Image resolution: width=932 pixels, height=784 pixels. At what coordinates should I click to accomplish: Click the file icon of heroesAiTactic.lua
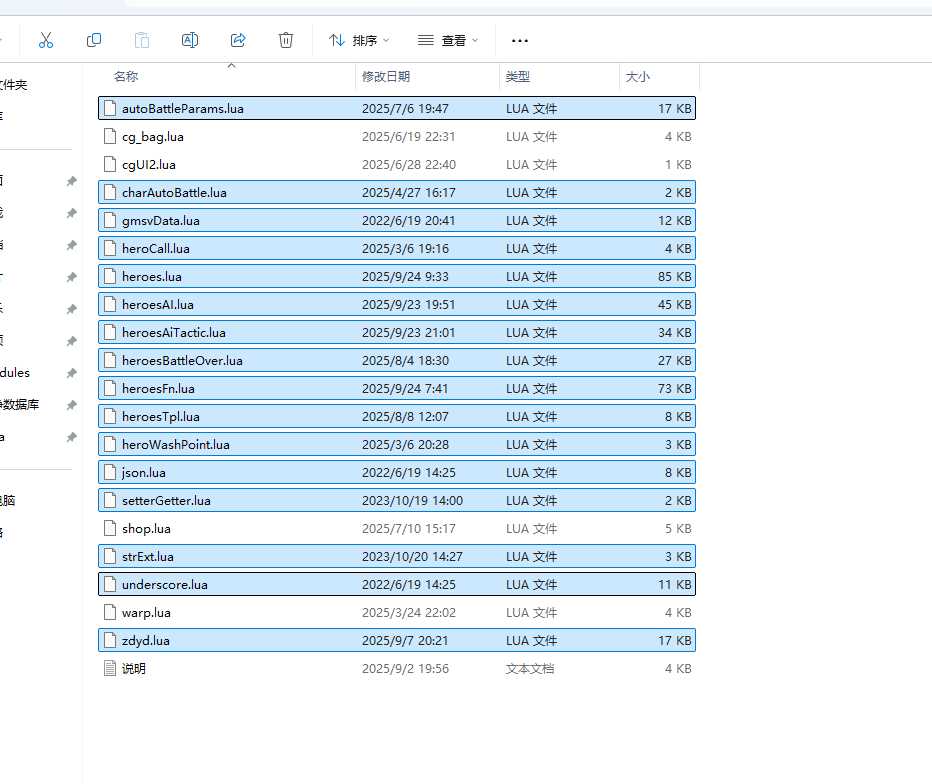coord(110,332)
